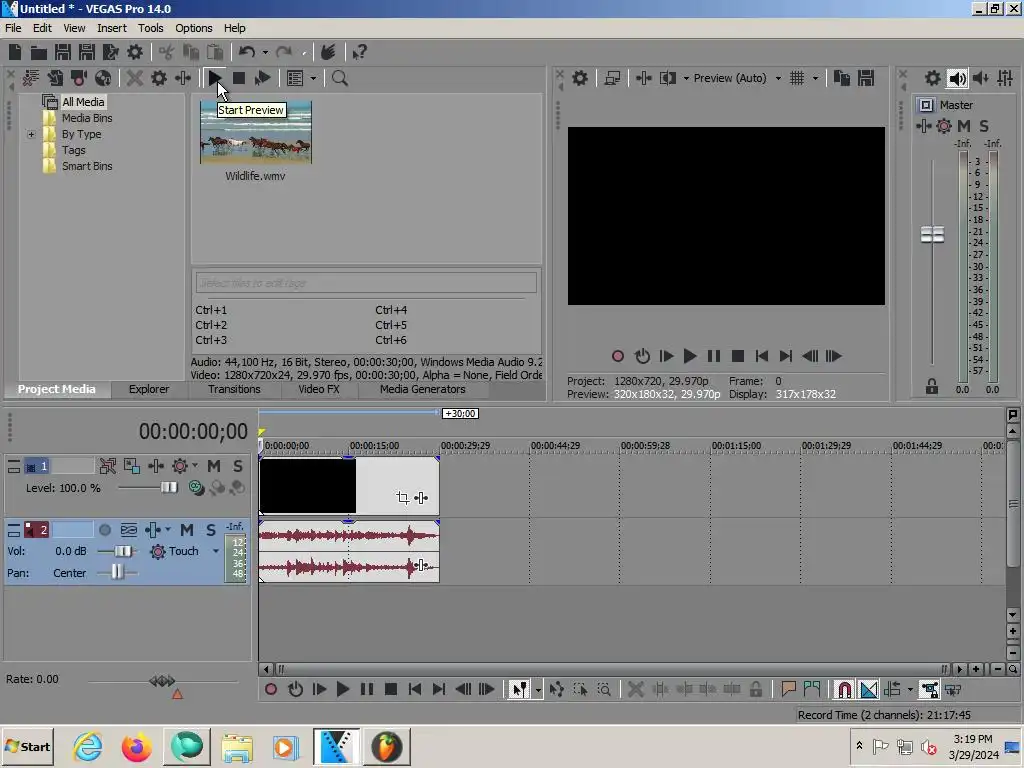Click audio track 2 Pan slider
Image resolution: width=1024 pixels, height=768 pixels.
coord(116,572)
